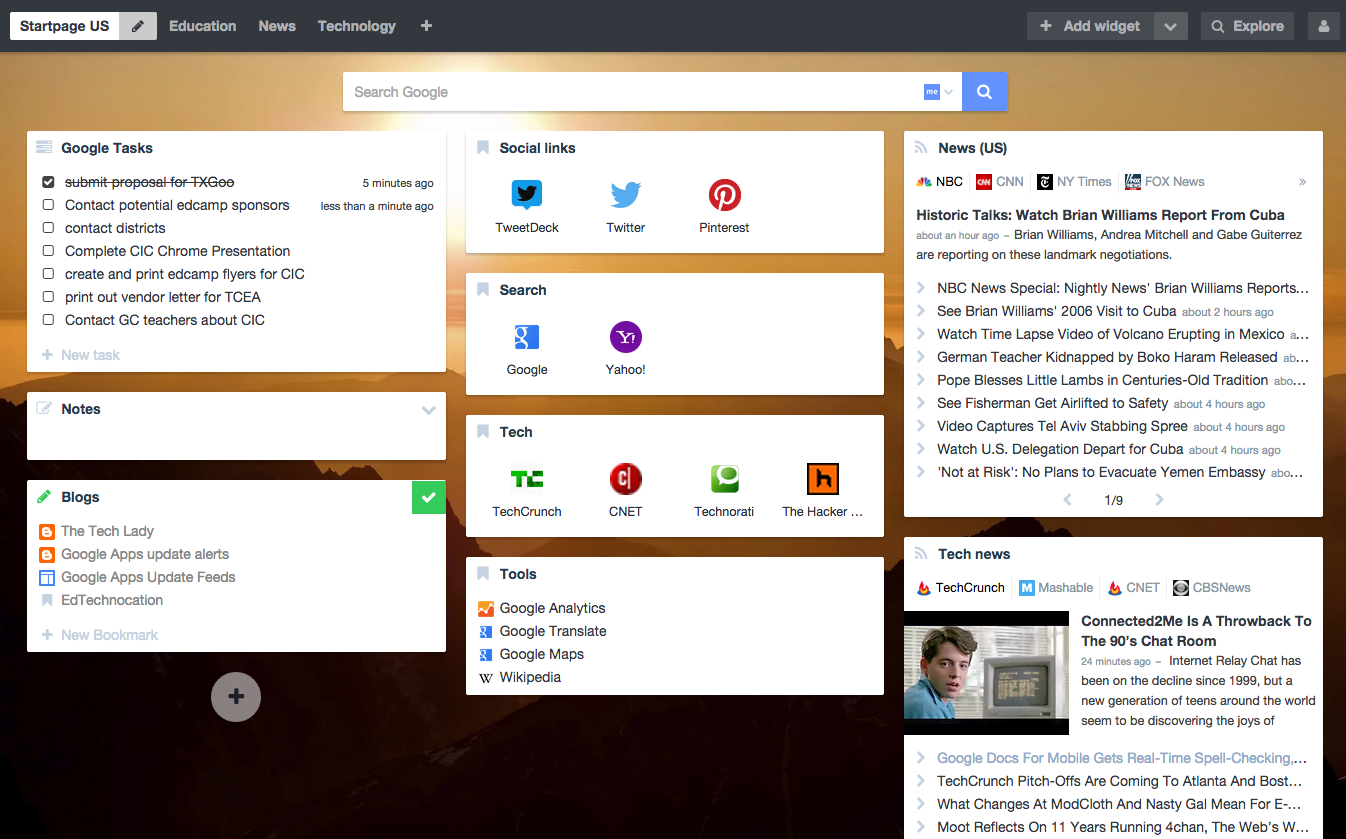Show more news sources with double chevron

(x=1302, y=182)
